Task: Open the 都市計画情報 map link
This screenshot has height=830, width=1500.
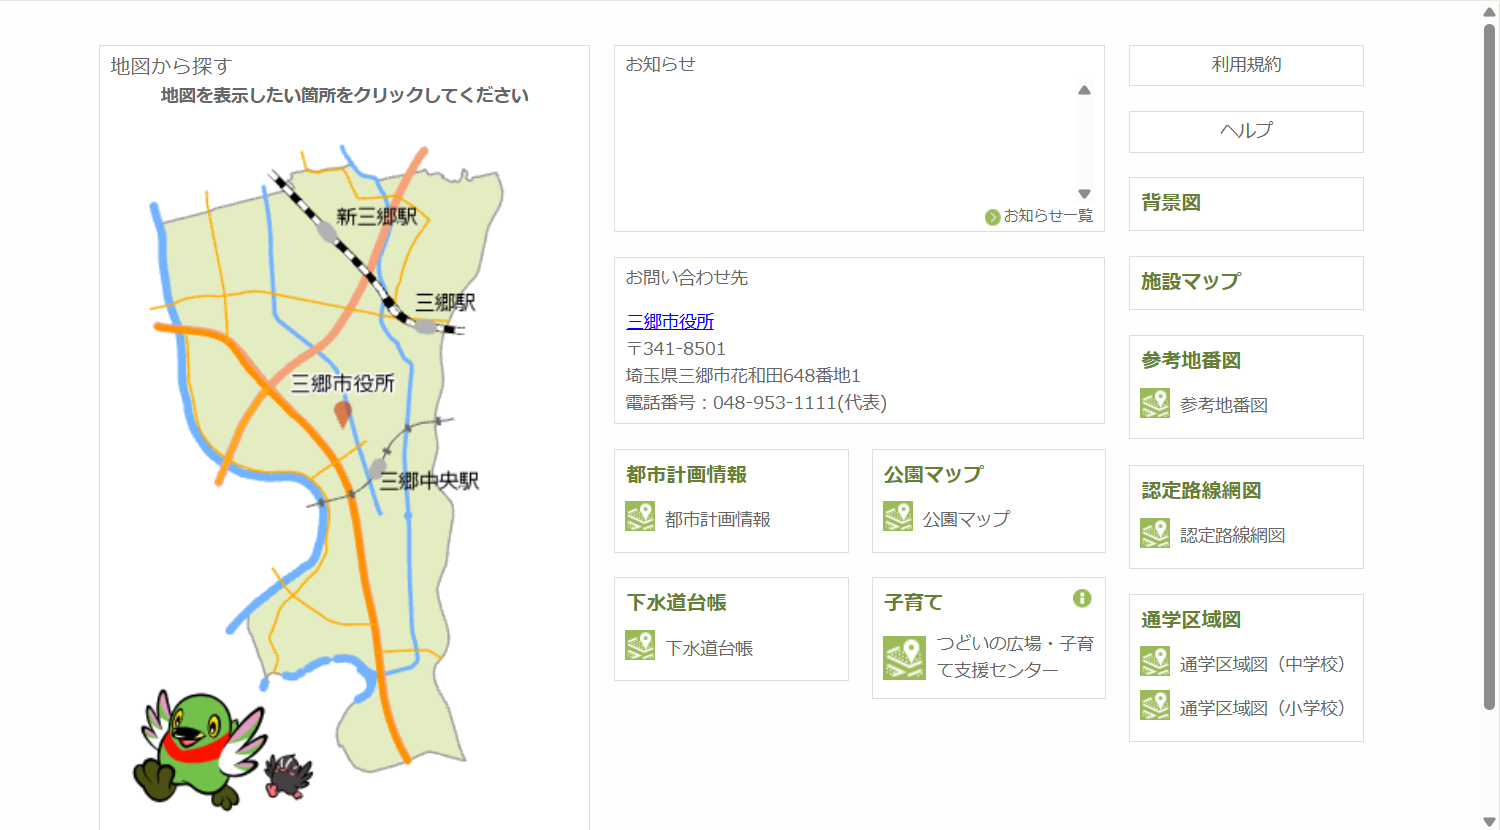Action: tap(718, 519)
